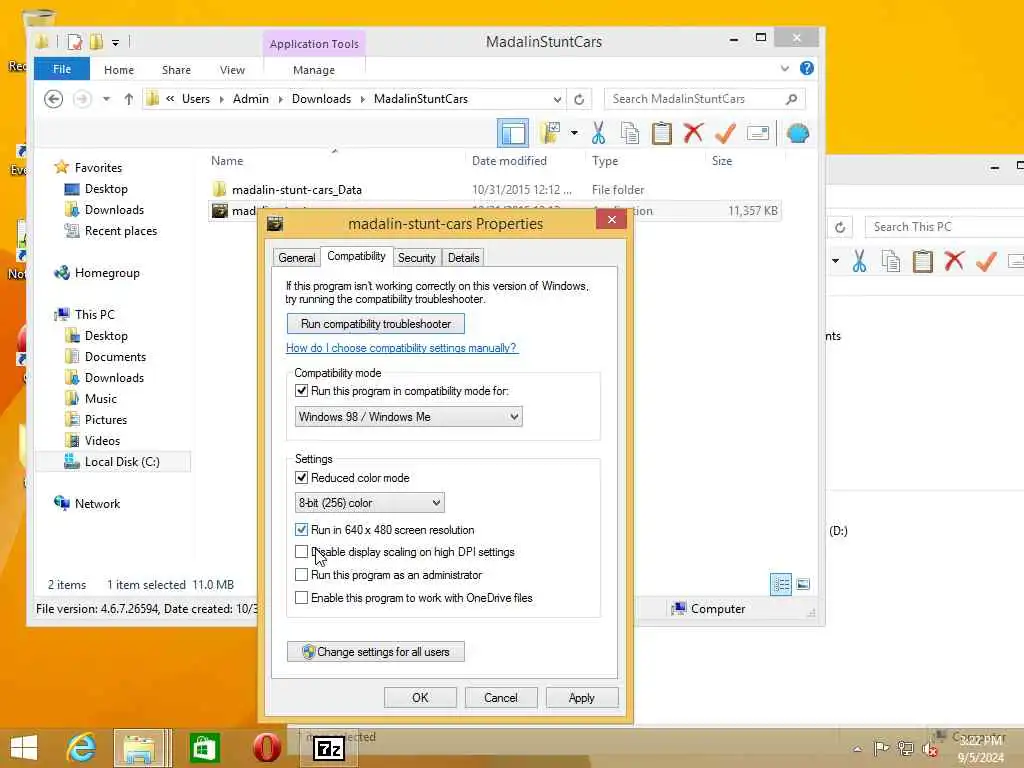Screen dimensions: 1024x768
Task: Open the Help question mark icon
Action: point(807,68)
